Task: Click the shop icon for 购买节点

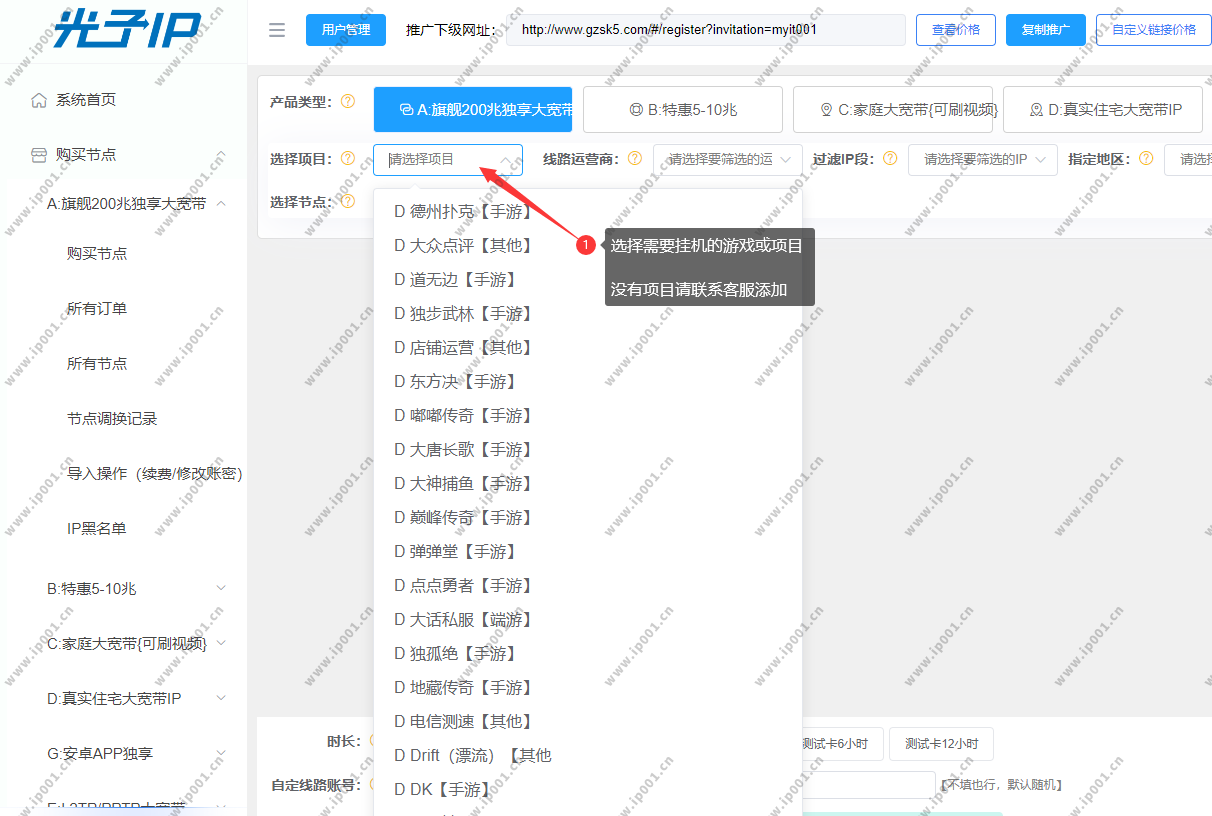Action: point(39,155)
